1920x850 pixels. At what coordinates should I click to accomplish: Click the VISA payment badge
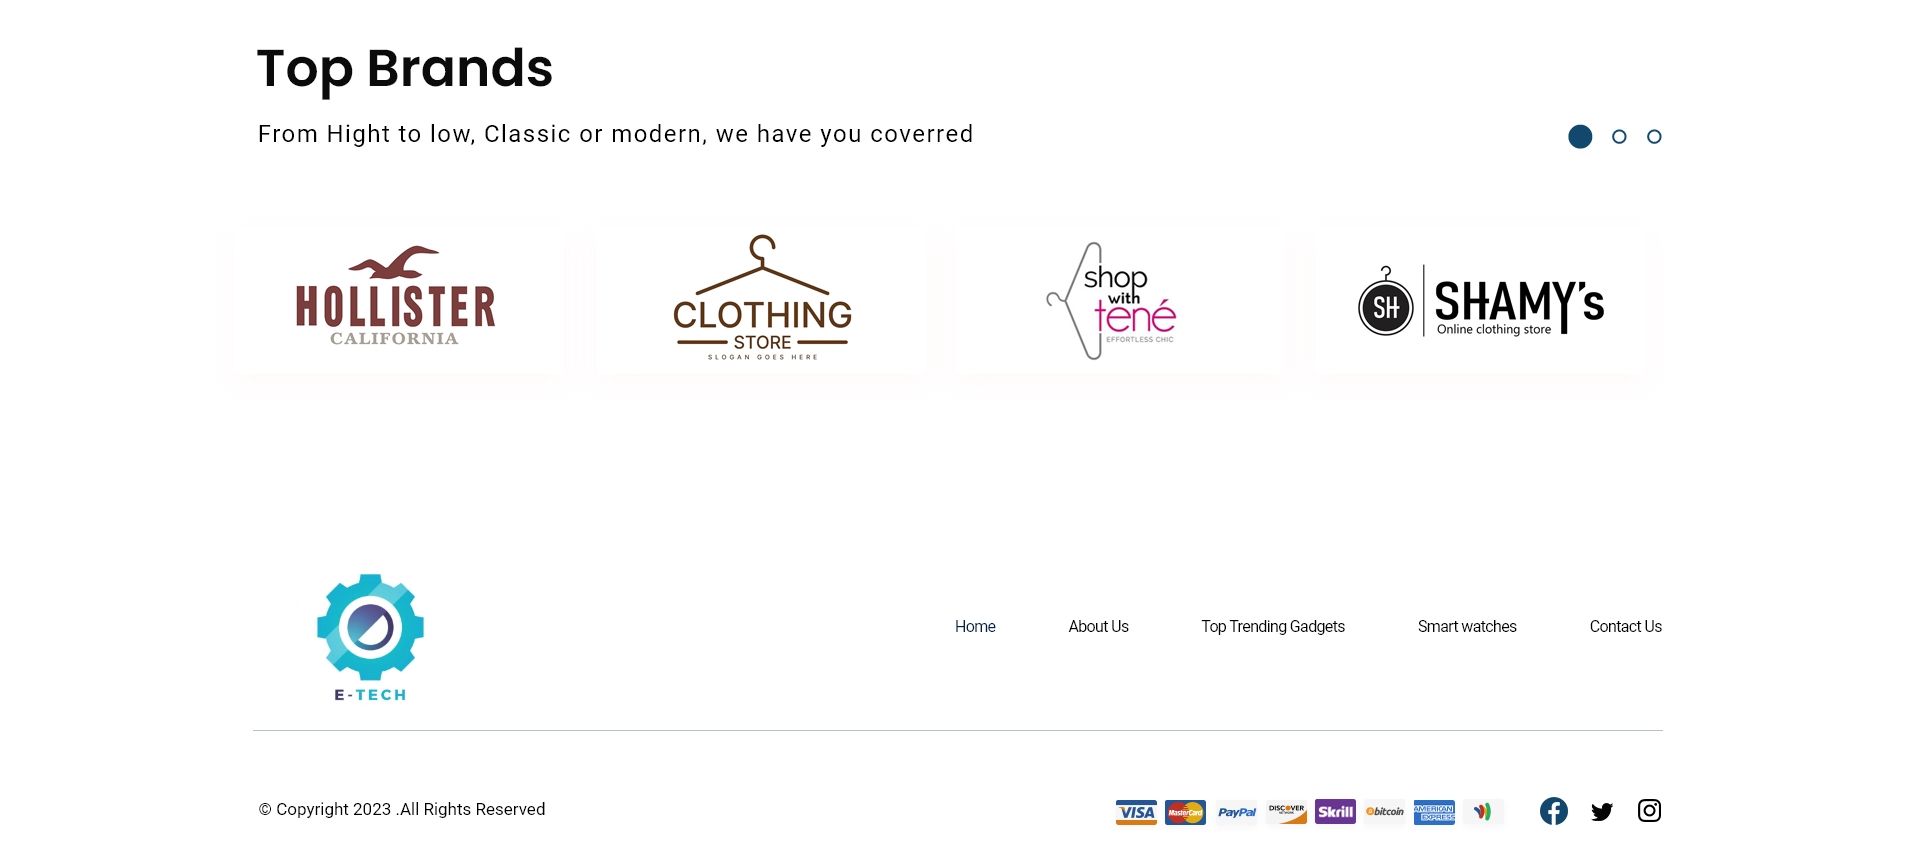(x=1136, y=812)
